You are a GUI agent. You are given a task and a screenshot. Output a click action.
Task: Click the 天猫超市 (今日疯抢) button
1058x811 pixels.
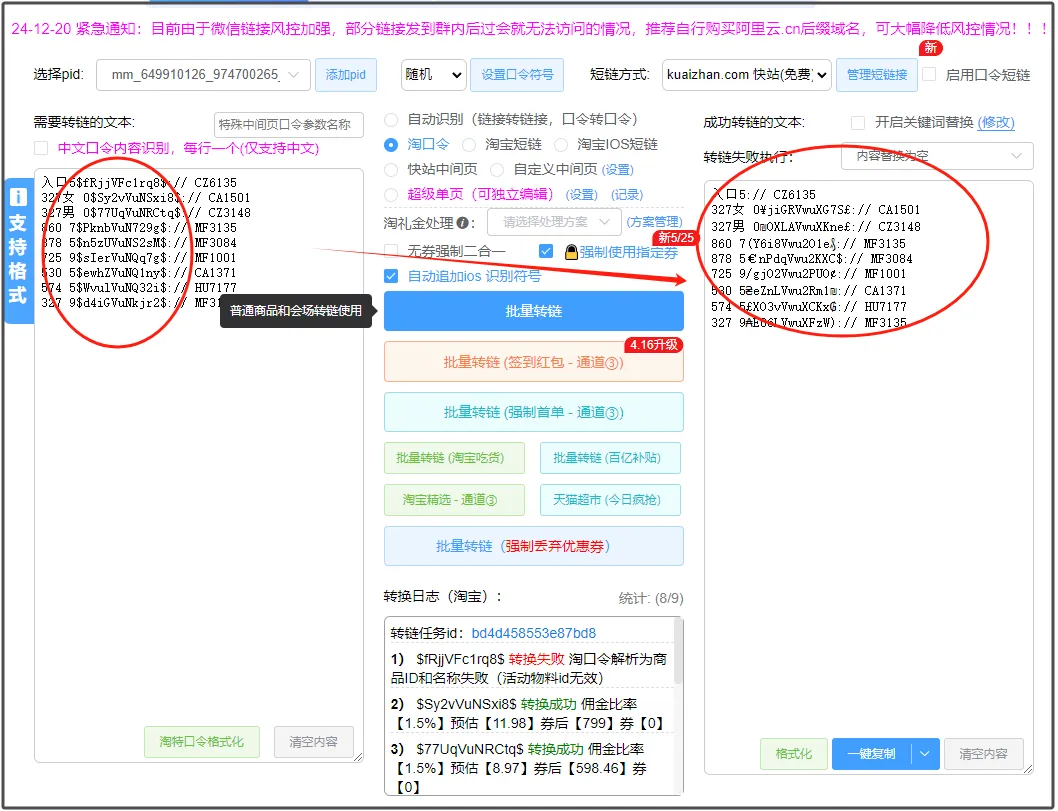coord(610,500)
